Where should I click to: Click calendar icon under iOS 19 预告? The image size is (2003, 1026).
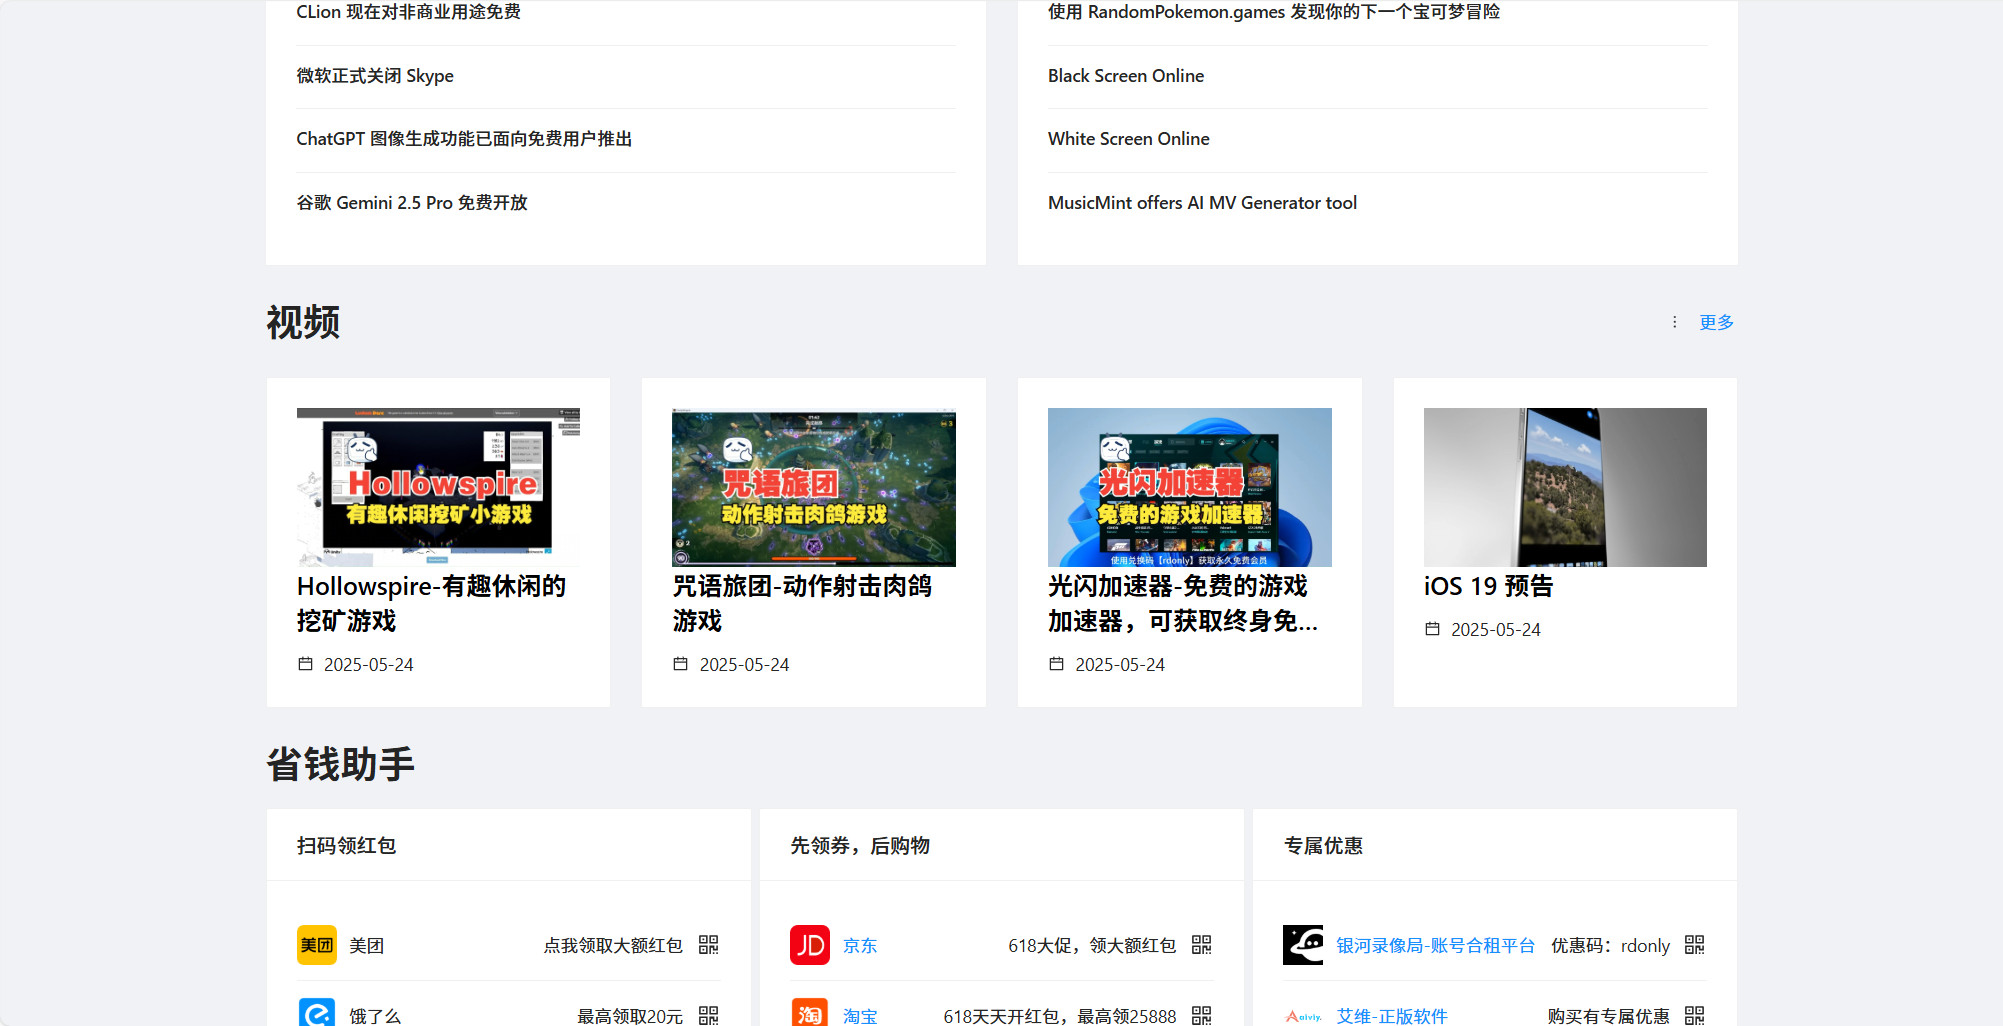pos(1433,629)
